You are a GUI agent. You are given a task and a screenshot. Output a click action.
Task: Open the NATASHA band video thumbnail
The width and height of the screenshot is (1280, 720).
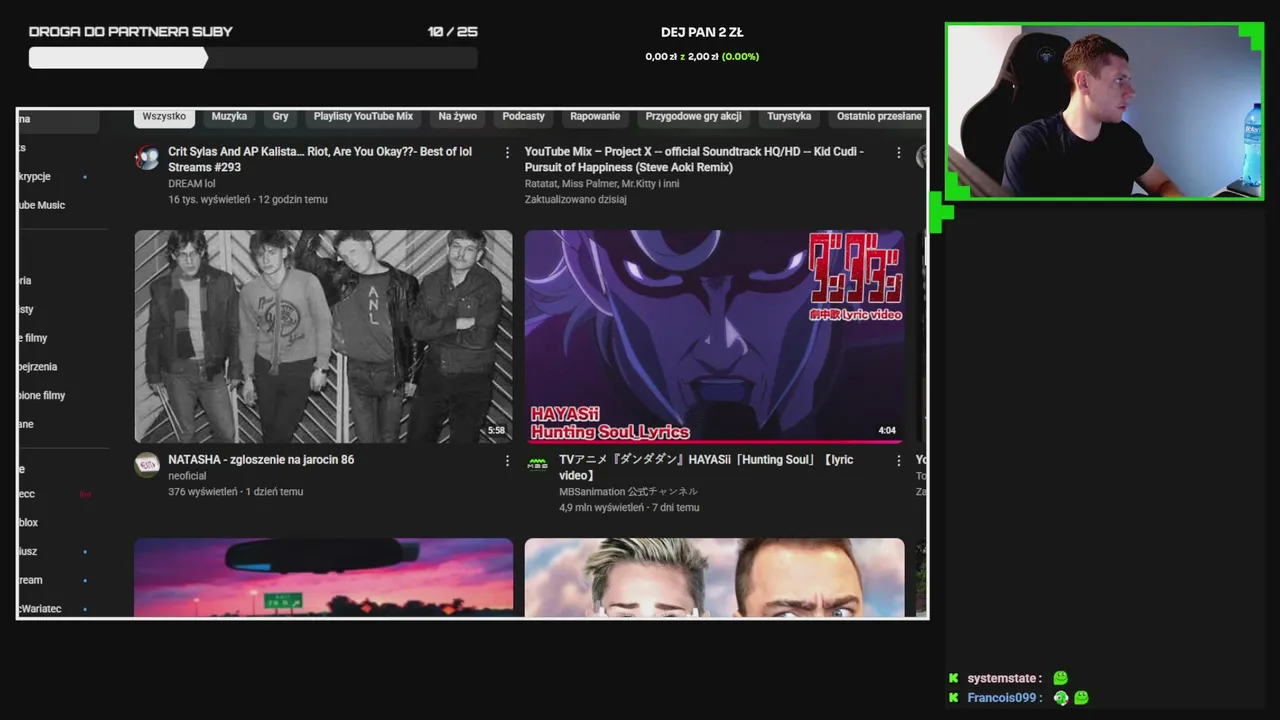click(x=324, y=336)
